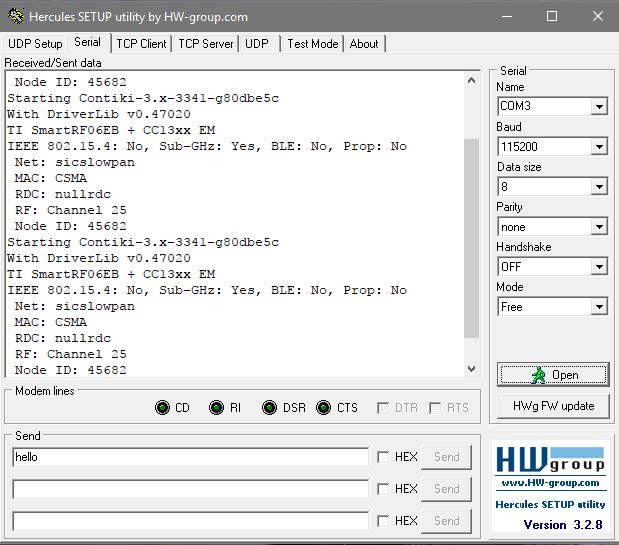Click the CD modem line indicator LED
Screen dimensions: 619x545
[162, 407]
